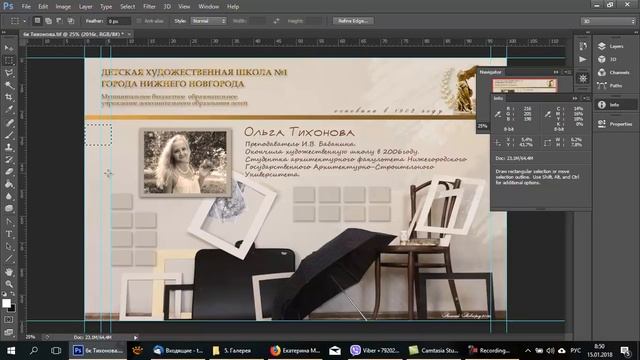Viewport: 640px width, 360px height.
Task: Select the Healing Brush tool
Action: [9, 123]
